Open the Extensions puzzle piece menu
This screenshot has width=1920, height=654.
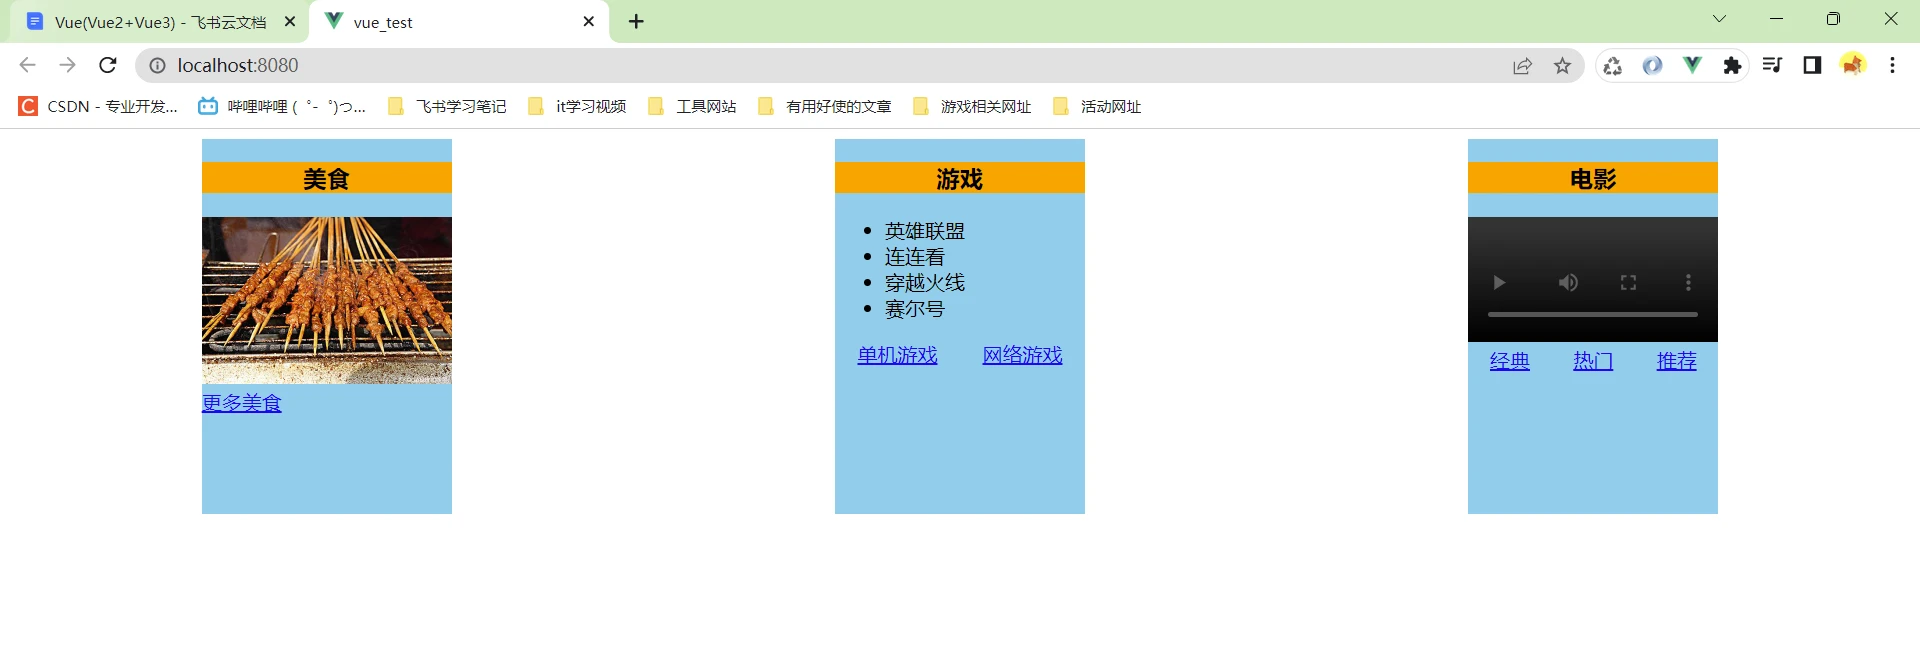(x=1732, y=66)
